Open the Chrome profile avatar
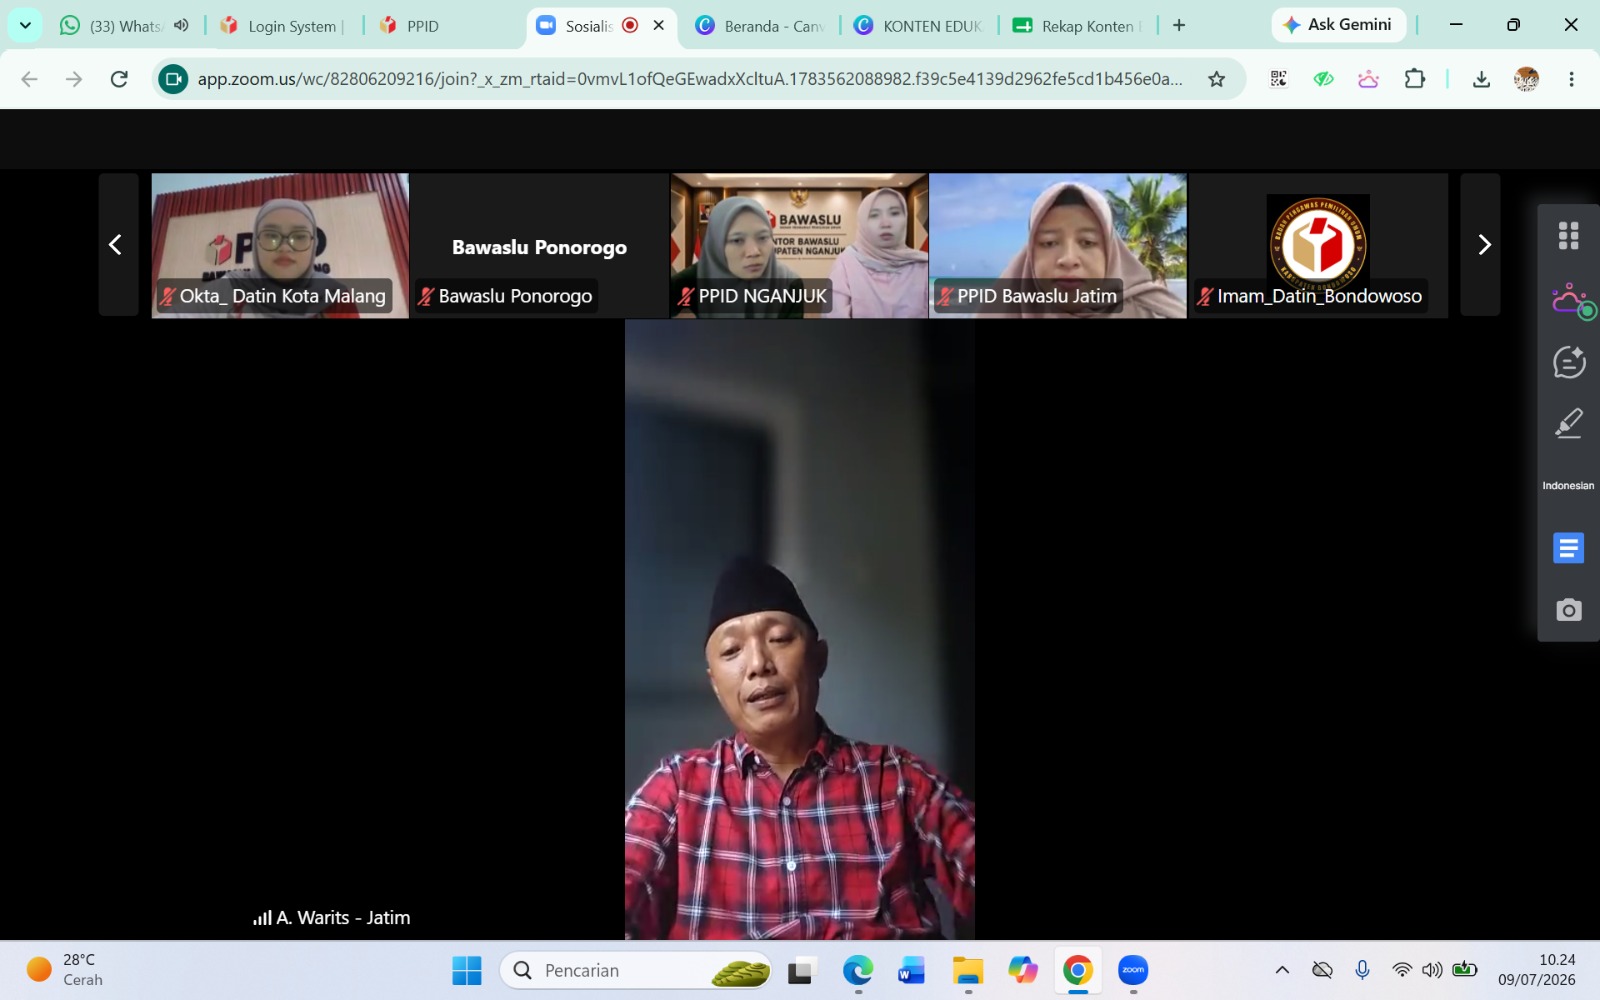 [x=1526, y=79]
